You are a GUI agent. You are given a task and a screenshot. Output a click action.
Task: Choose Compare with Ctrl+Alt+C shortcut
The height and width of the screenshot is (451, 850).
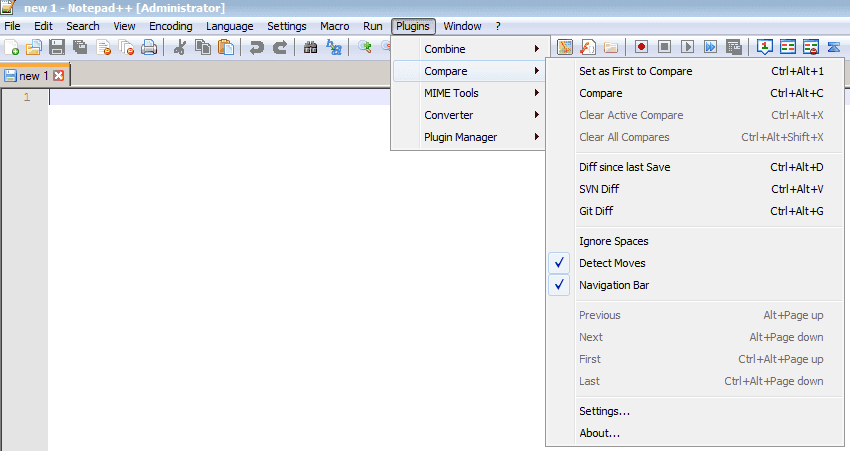[694, 93]
